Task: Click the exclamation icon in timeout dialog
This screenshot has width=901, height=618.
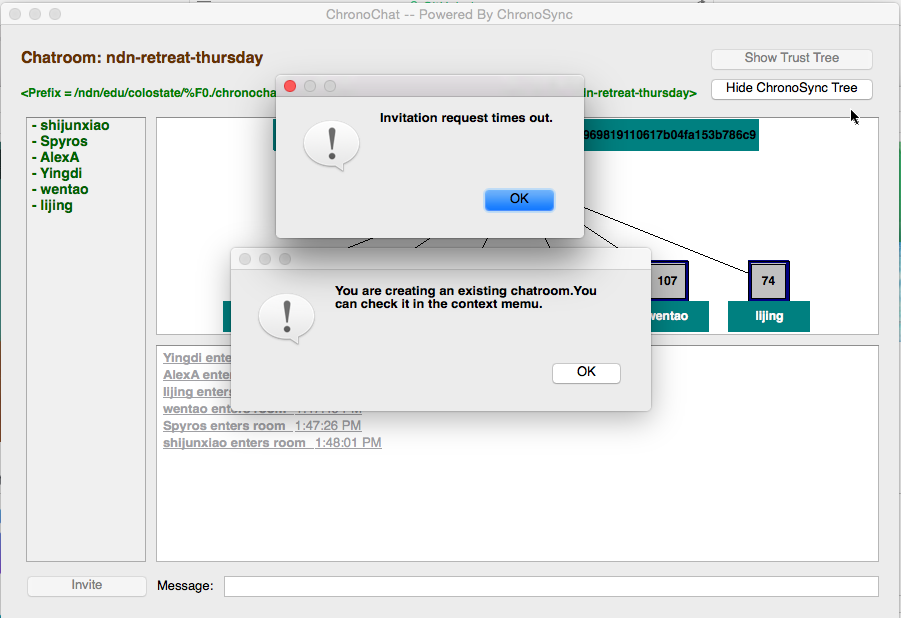Action: [x=331, y=145]
